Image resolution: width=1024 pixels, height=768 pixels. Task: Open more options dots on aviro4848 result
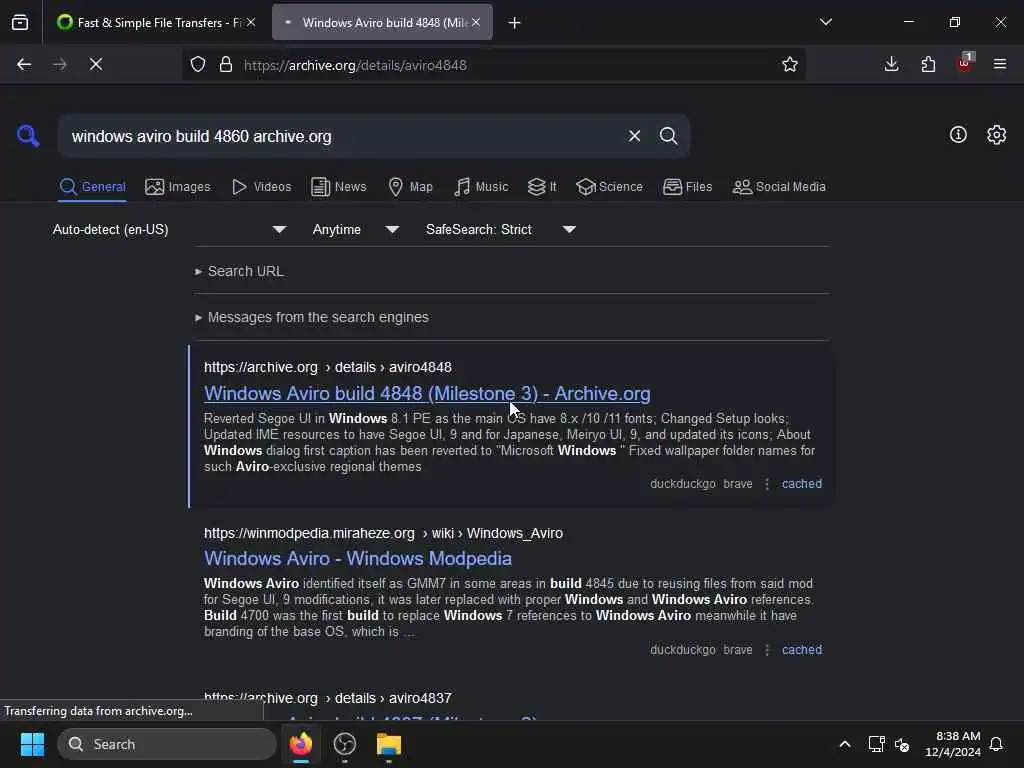767,484
